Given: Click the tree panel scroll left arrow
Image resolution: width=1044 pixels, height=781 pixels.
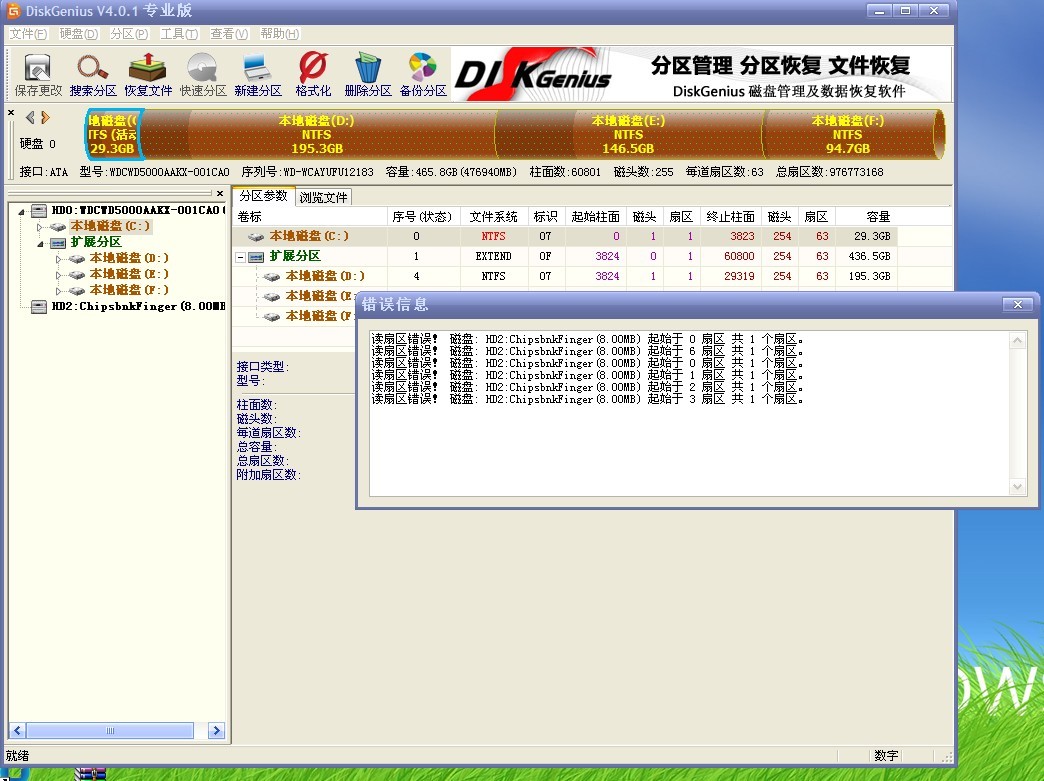Looking at the screenshot, I should click(x=17, y=730).
